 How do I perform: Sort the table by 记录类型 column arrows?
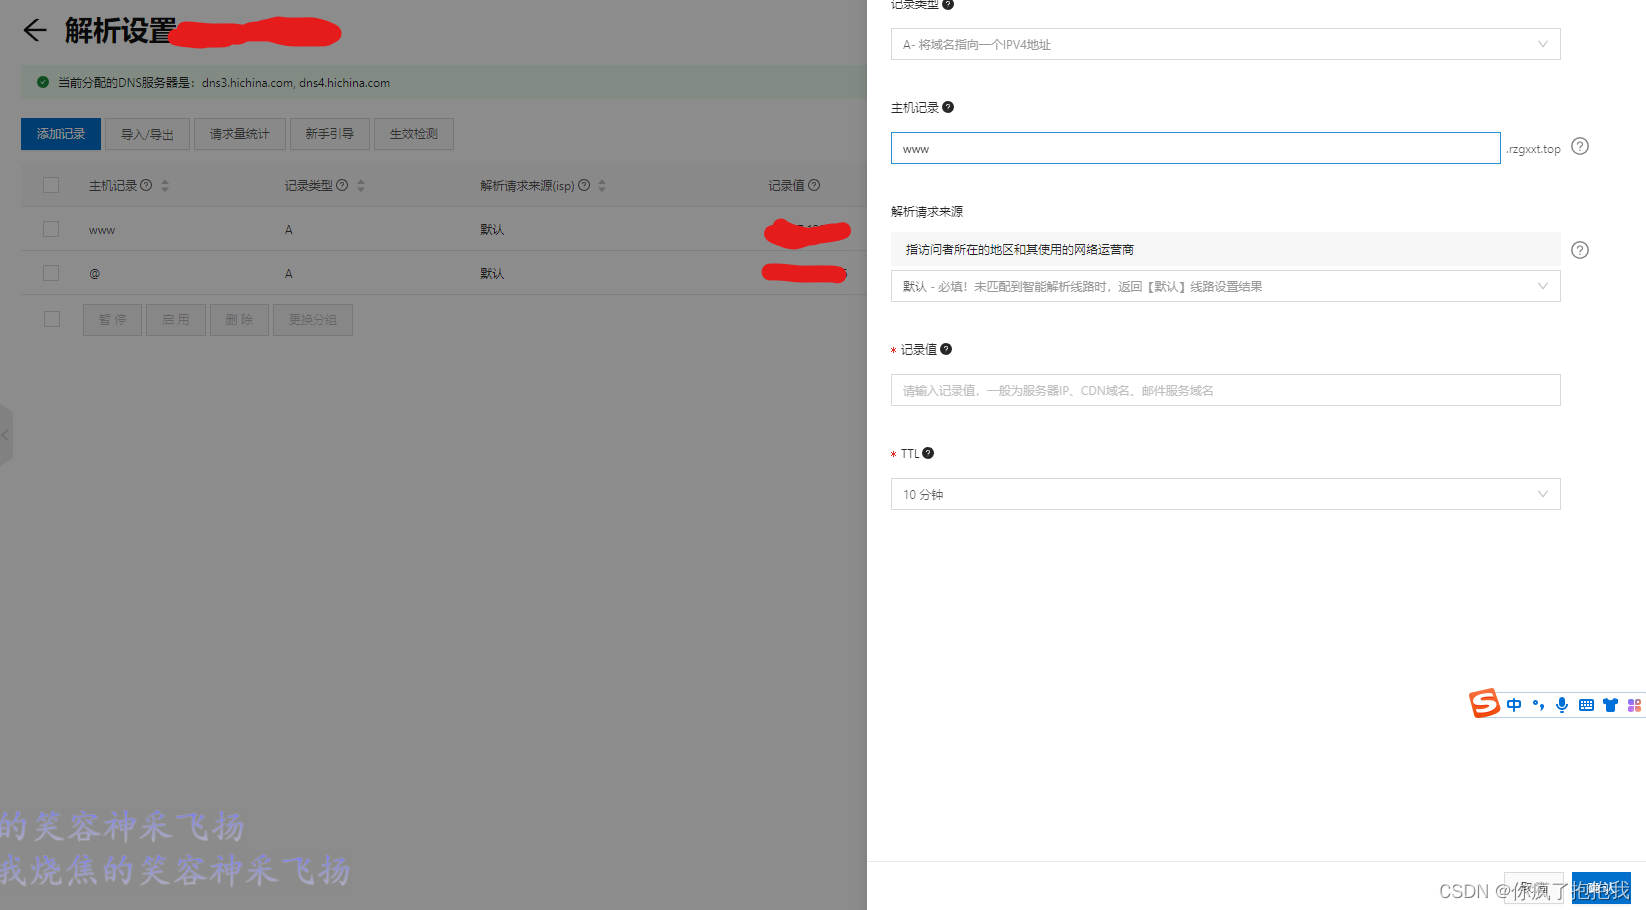coord(361,185)
